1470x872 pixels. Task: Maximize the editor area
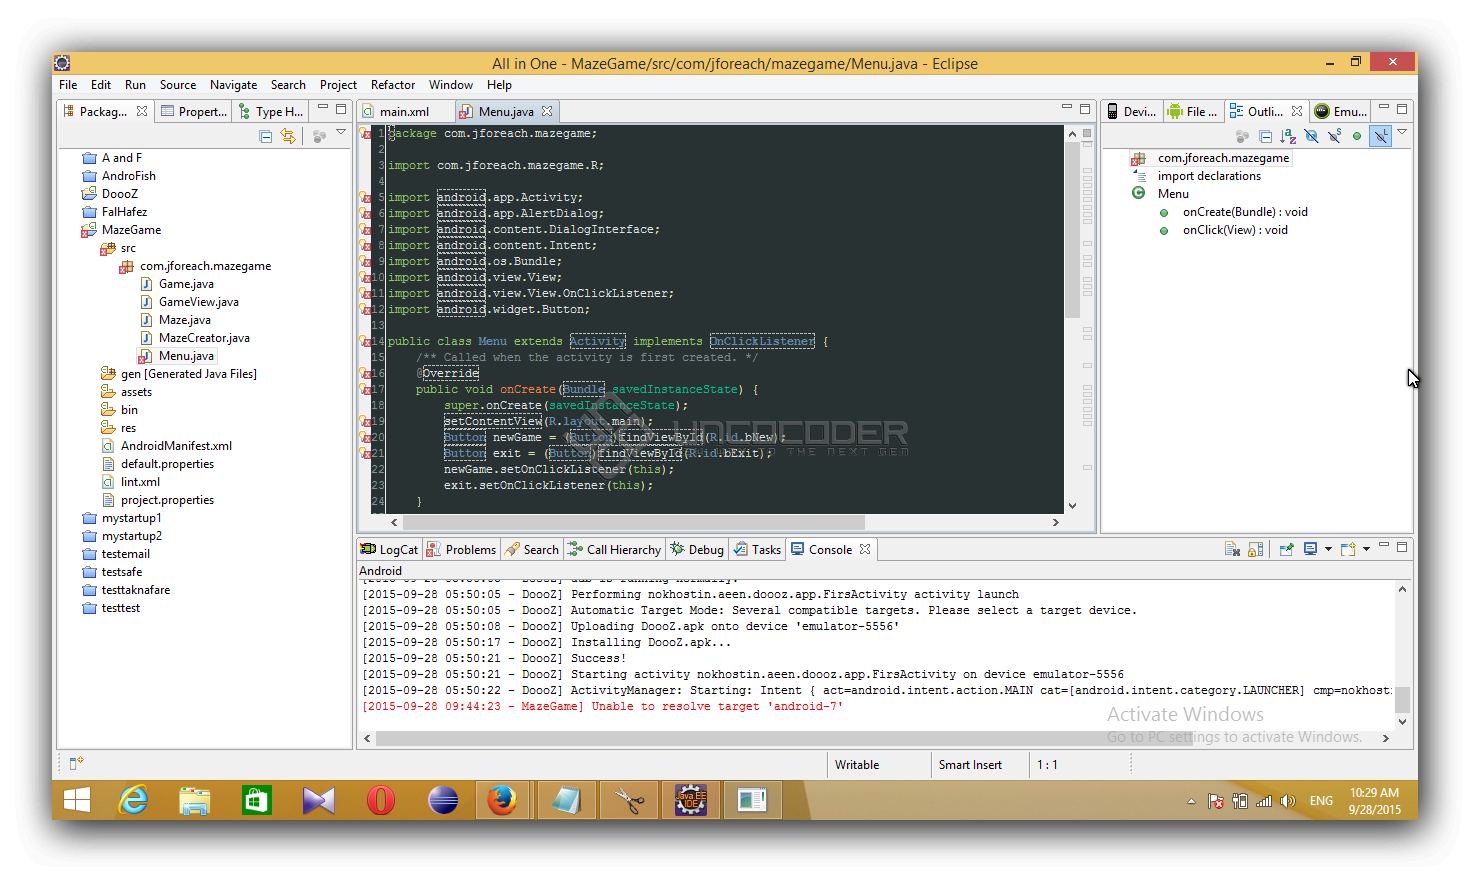(x=1085, y=109)
